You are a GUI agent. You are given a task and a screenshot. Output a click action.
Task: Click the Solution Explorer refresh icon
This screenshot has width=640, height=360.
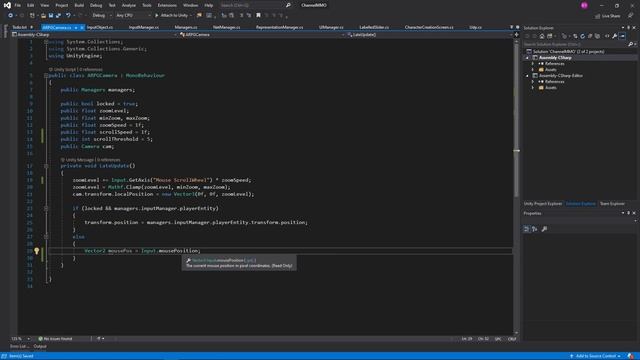(x=582, y=36)
